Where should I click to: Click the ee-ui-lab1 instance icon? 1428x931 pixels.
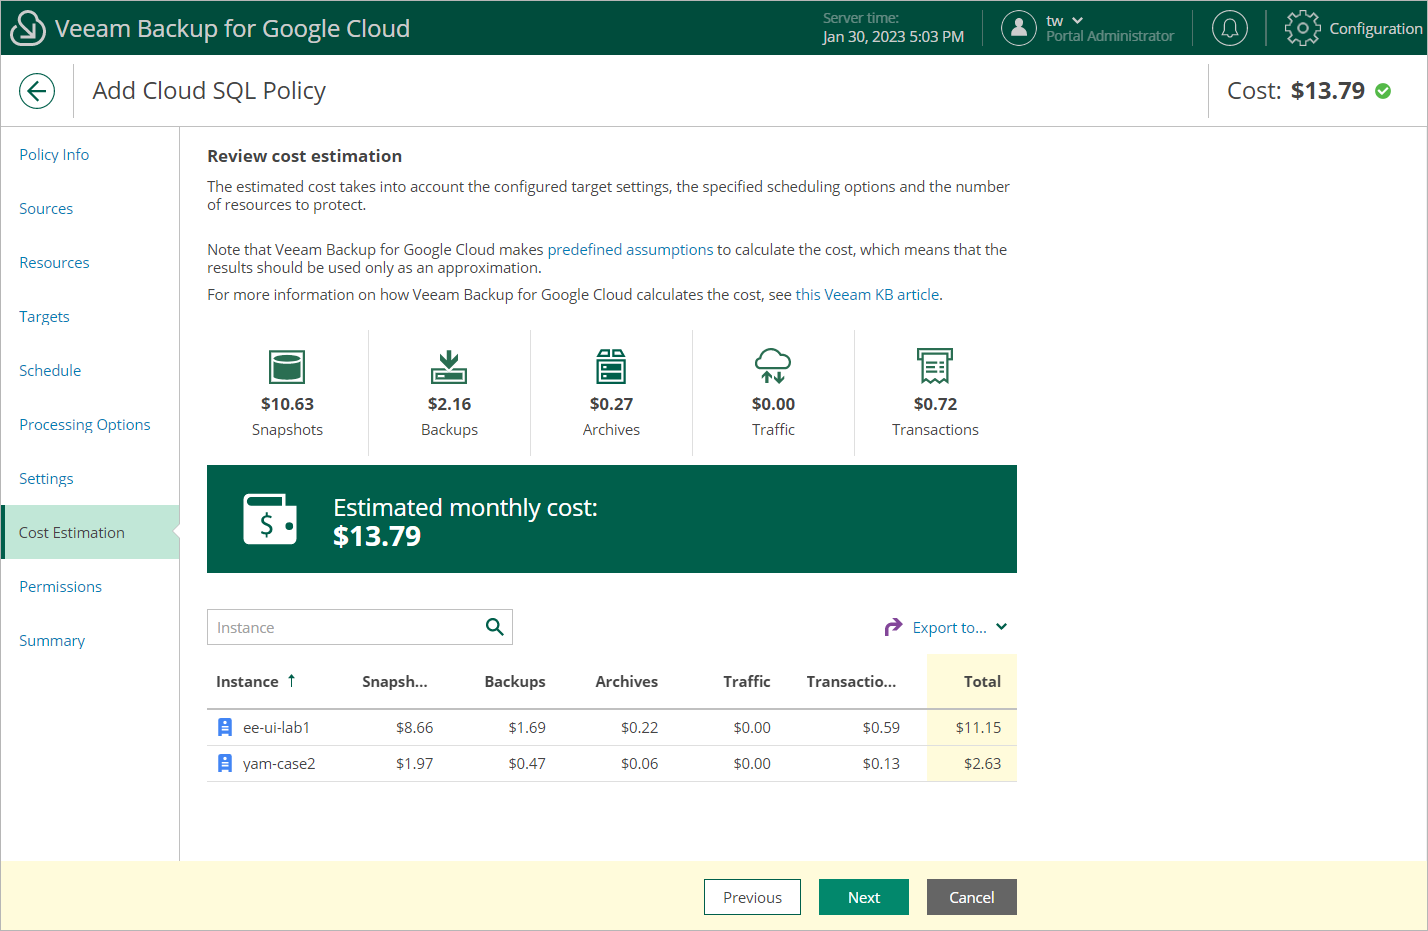(225, 727)
